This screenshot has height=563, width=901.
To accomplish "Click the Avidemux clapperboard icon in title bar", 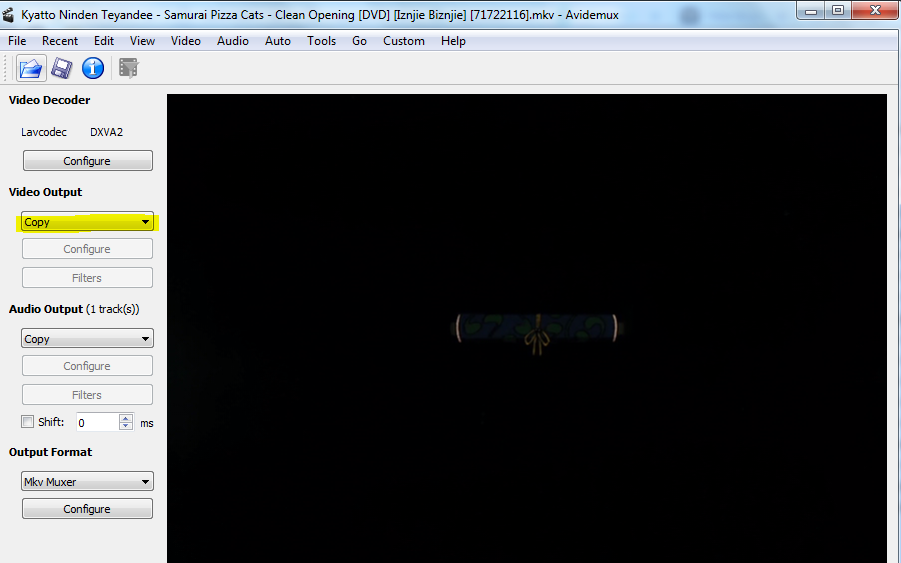I will 10,13.
